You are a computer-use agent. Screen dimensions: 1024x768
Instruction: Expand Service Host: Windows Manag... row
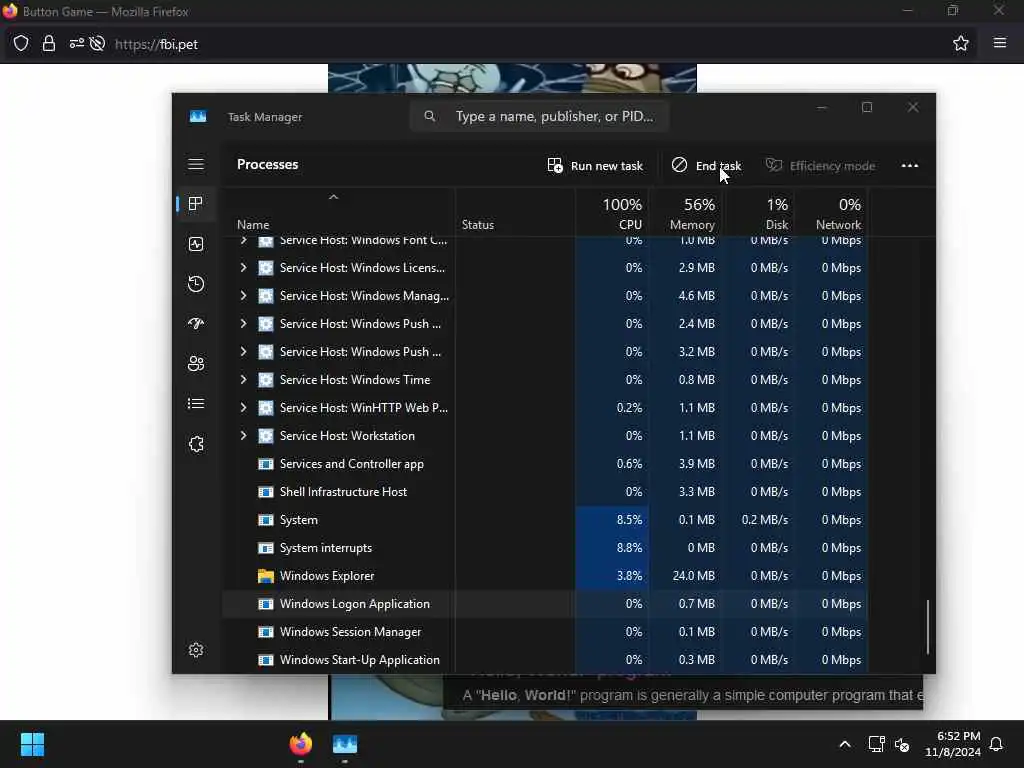click(243, 296)
